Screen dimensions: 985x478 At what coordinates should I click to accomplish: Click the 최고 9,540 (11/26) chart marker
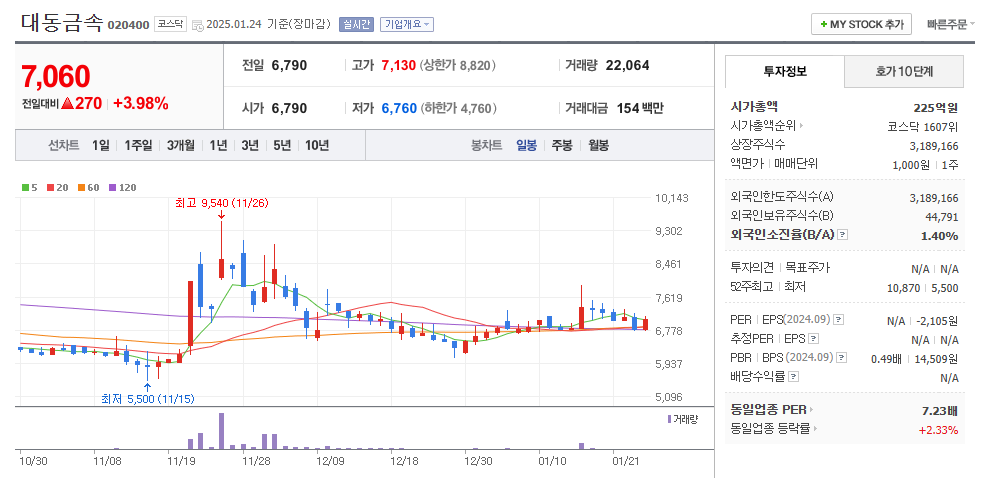click(222, 204)
